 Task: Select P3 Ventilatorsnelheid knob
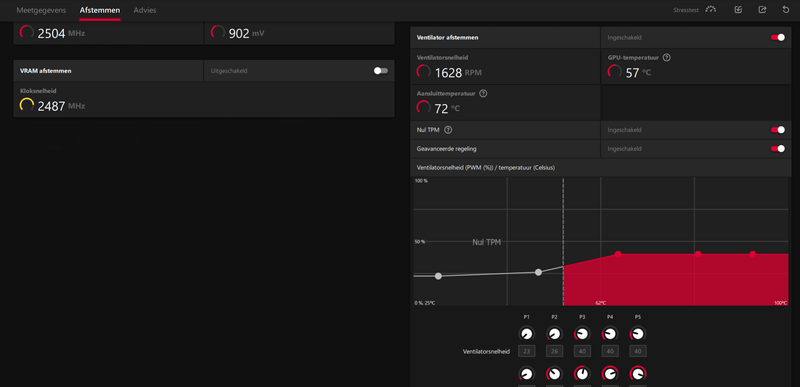[582, 334]
